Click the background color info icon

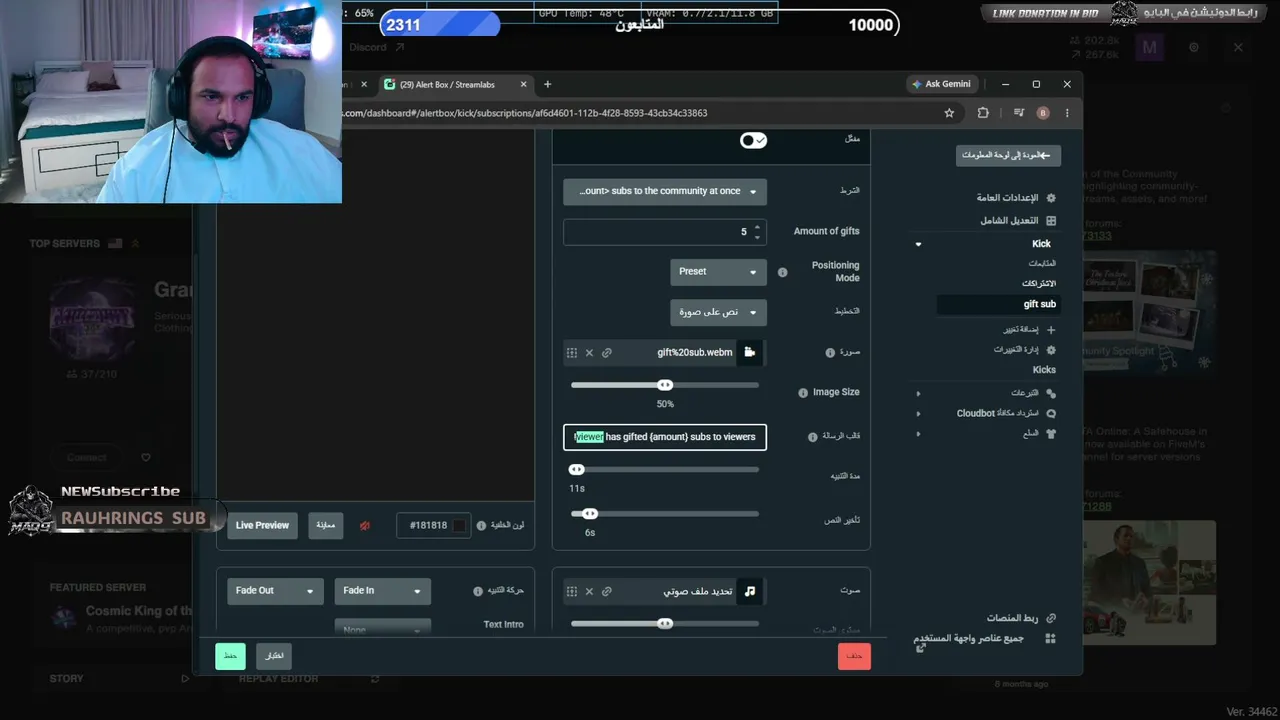tap(481, 526)
